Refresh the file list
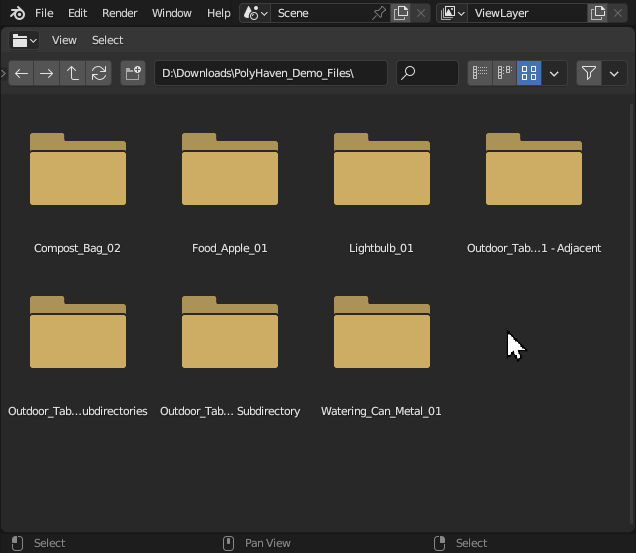The width and height of the screenshot is (636, 553). pos(99,73)
